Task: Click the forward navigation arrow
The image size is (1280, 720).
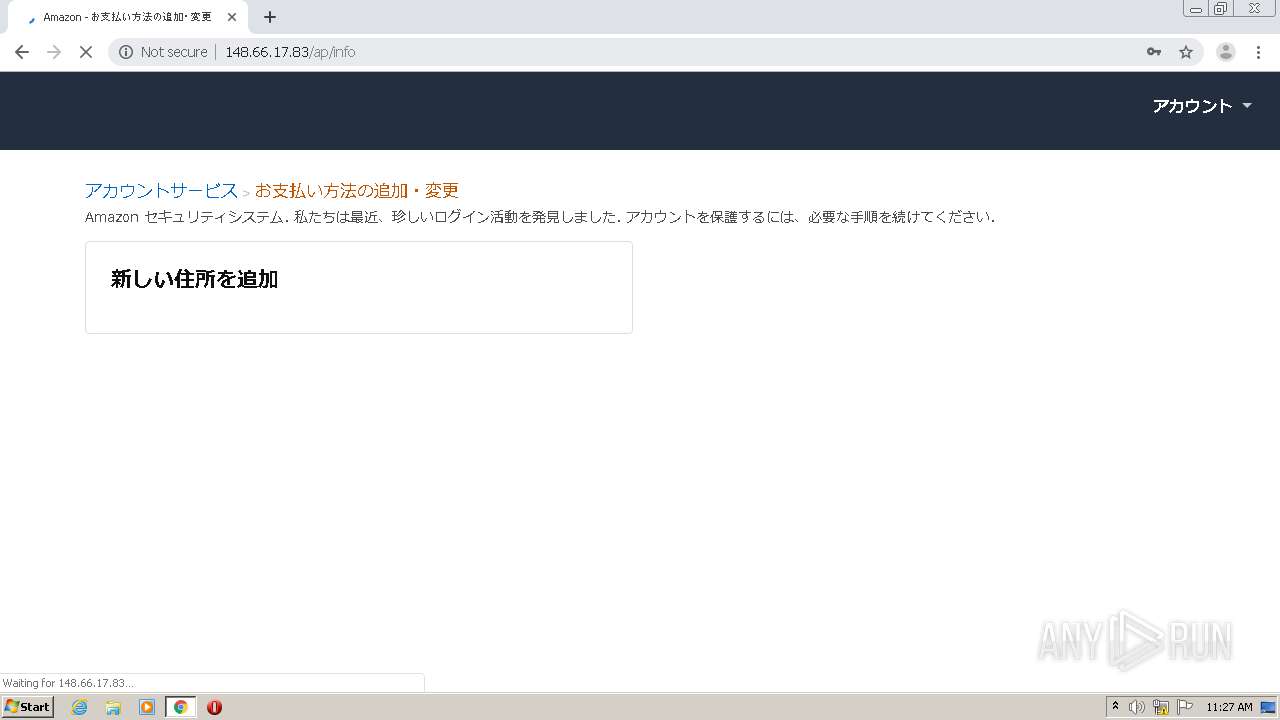Action: pos(54,52)
